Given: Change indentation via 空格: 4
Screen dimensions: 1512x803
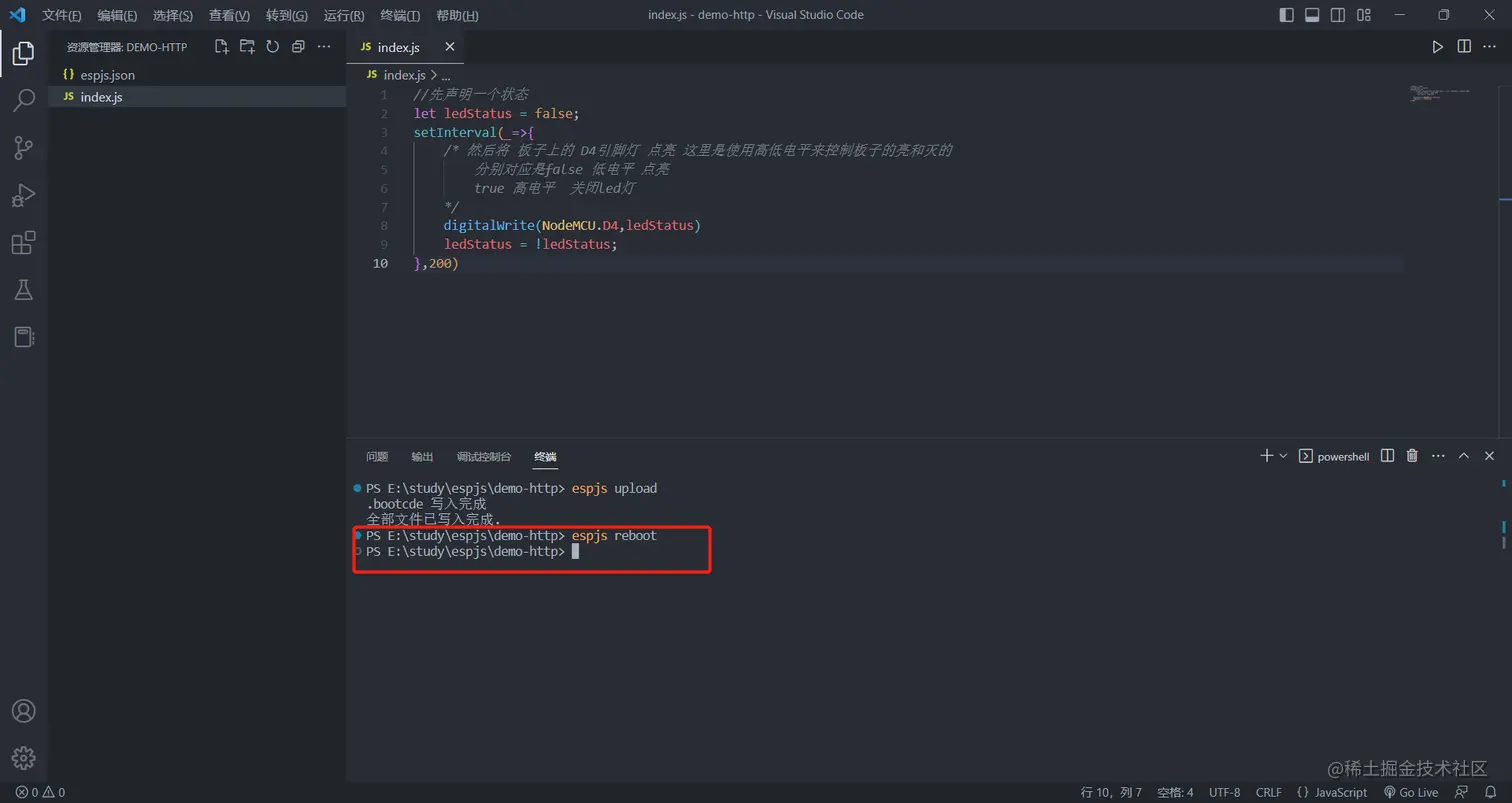Looking at the screenshot, I should (1175, 792).
